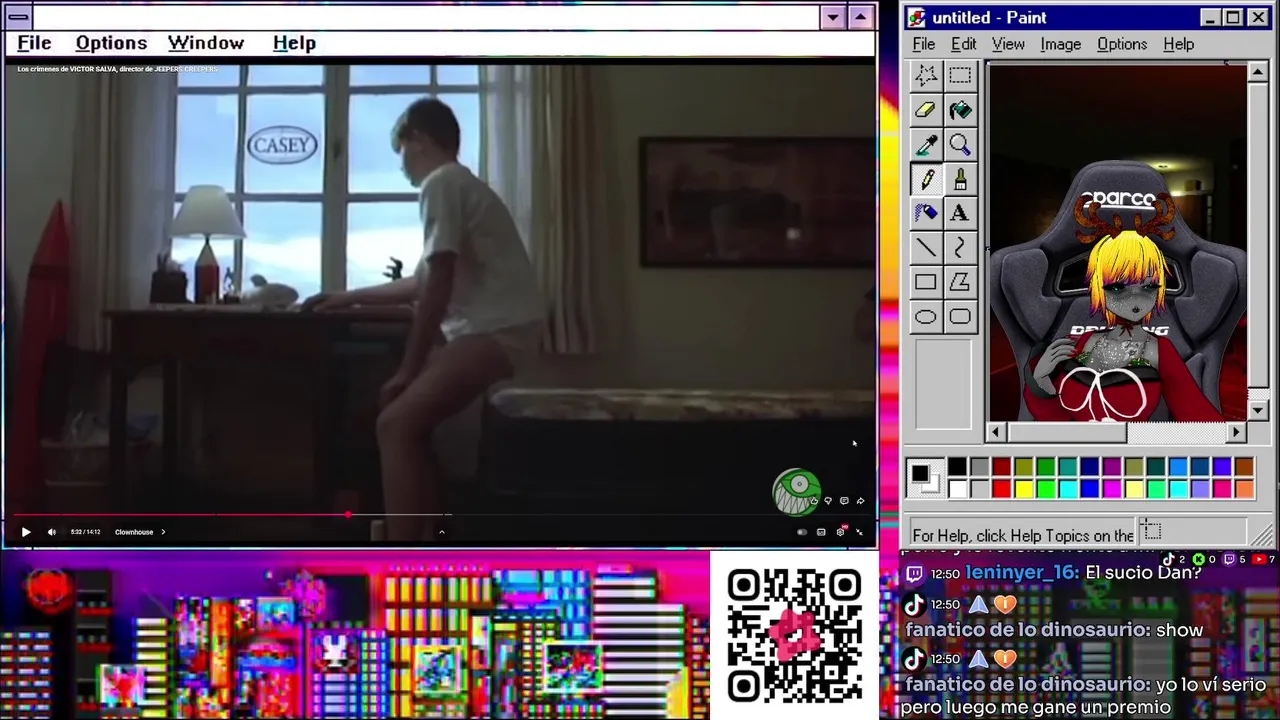
Task: Open video player settings gear
Action: coord(841,531)
